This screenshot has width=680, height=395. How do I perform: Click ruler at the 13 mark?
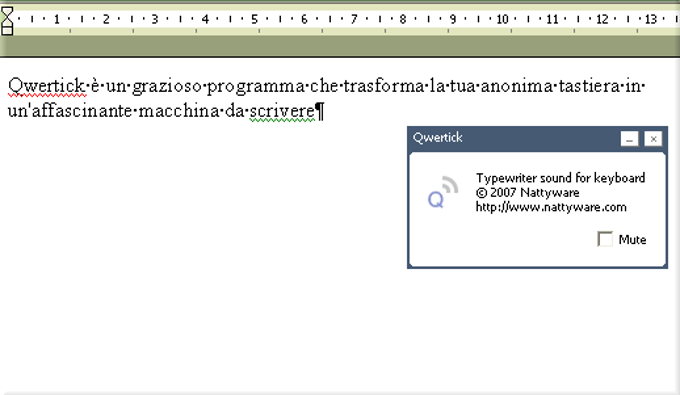651,19
